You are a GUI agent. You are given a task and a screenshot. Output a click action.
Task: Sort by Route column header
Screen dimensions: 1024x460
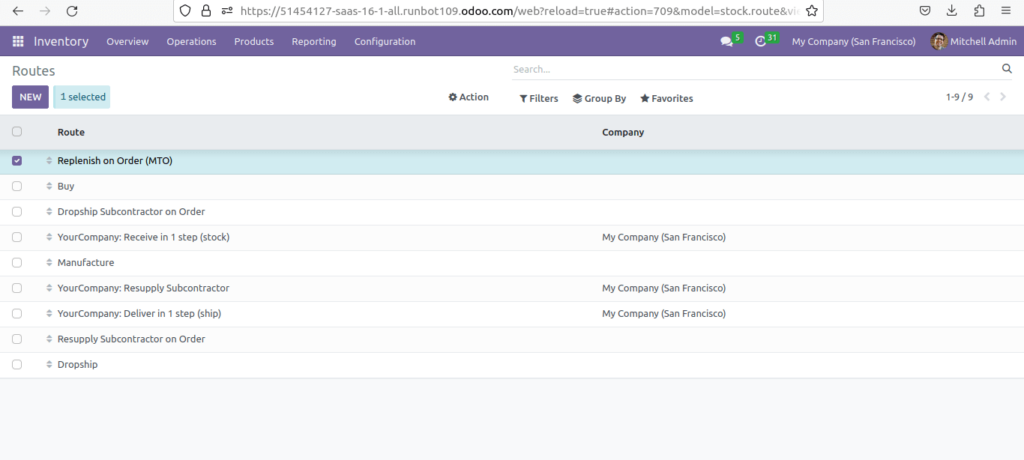coord(71,132)
